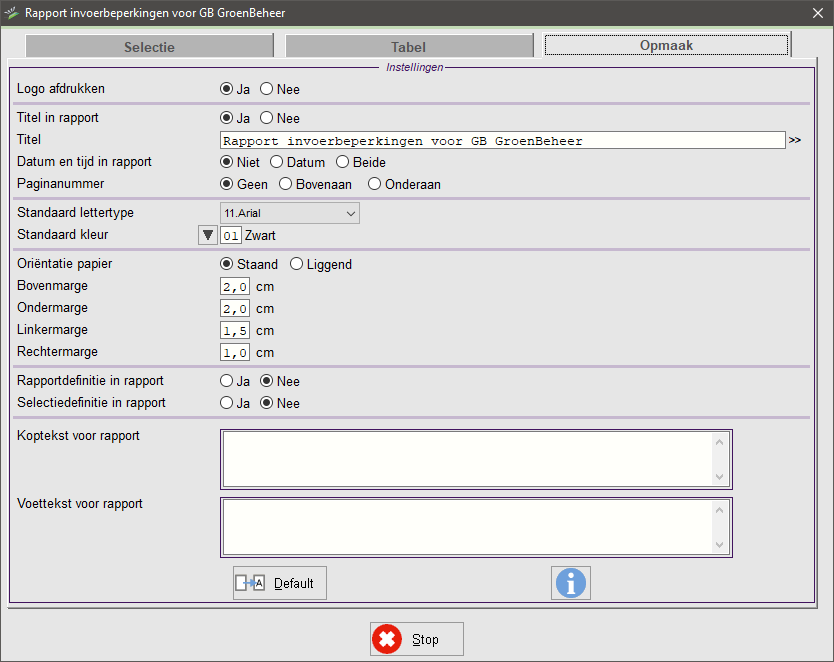Click the Default button
This screenshot has width=834, height=662.
click(280, 583)
